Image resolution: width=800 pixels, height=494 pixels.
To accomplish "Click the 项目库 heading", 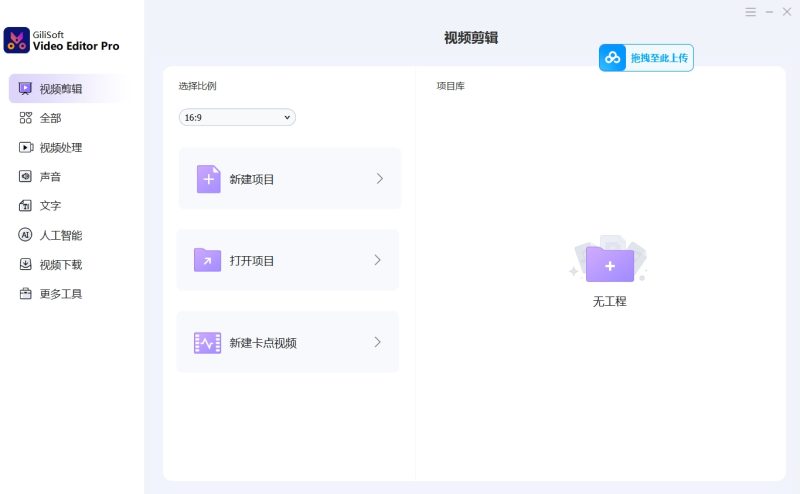I will tap(451, 86).
